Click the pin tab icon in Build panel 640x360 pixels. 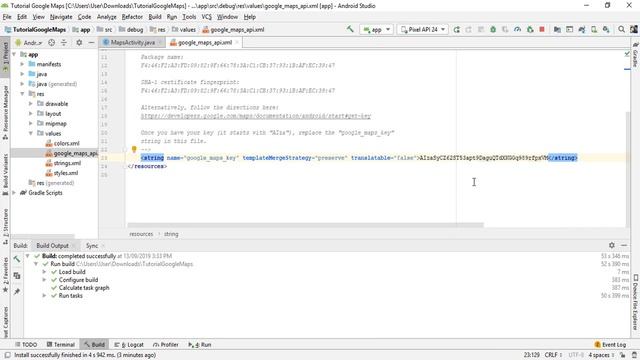17,291
